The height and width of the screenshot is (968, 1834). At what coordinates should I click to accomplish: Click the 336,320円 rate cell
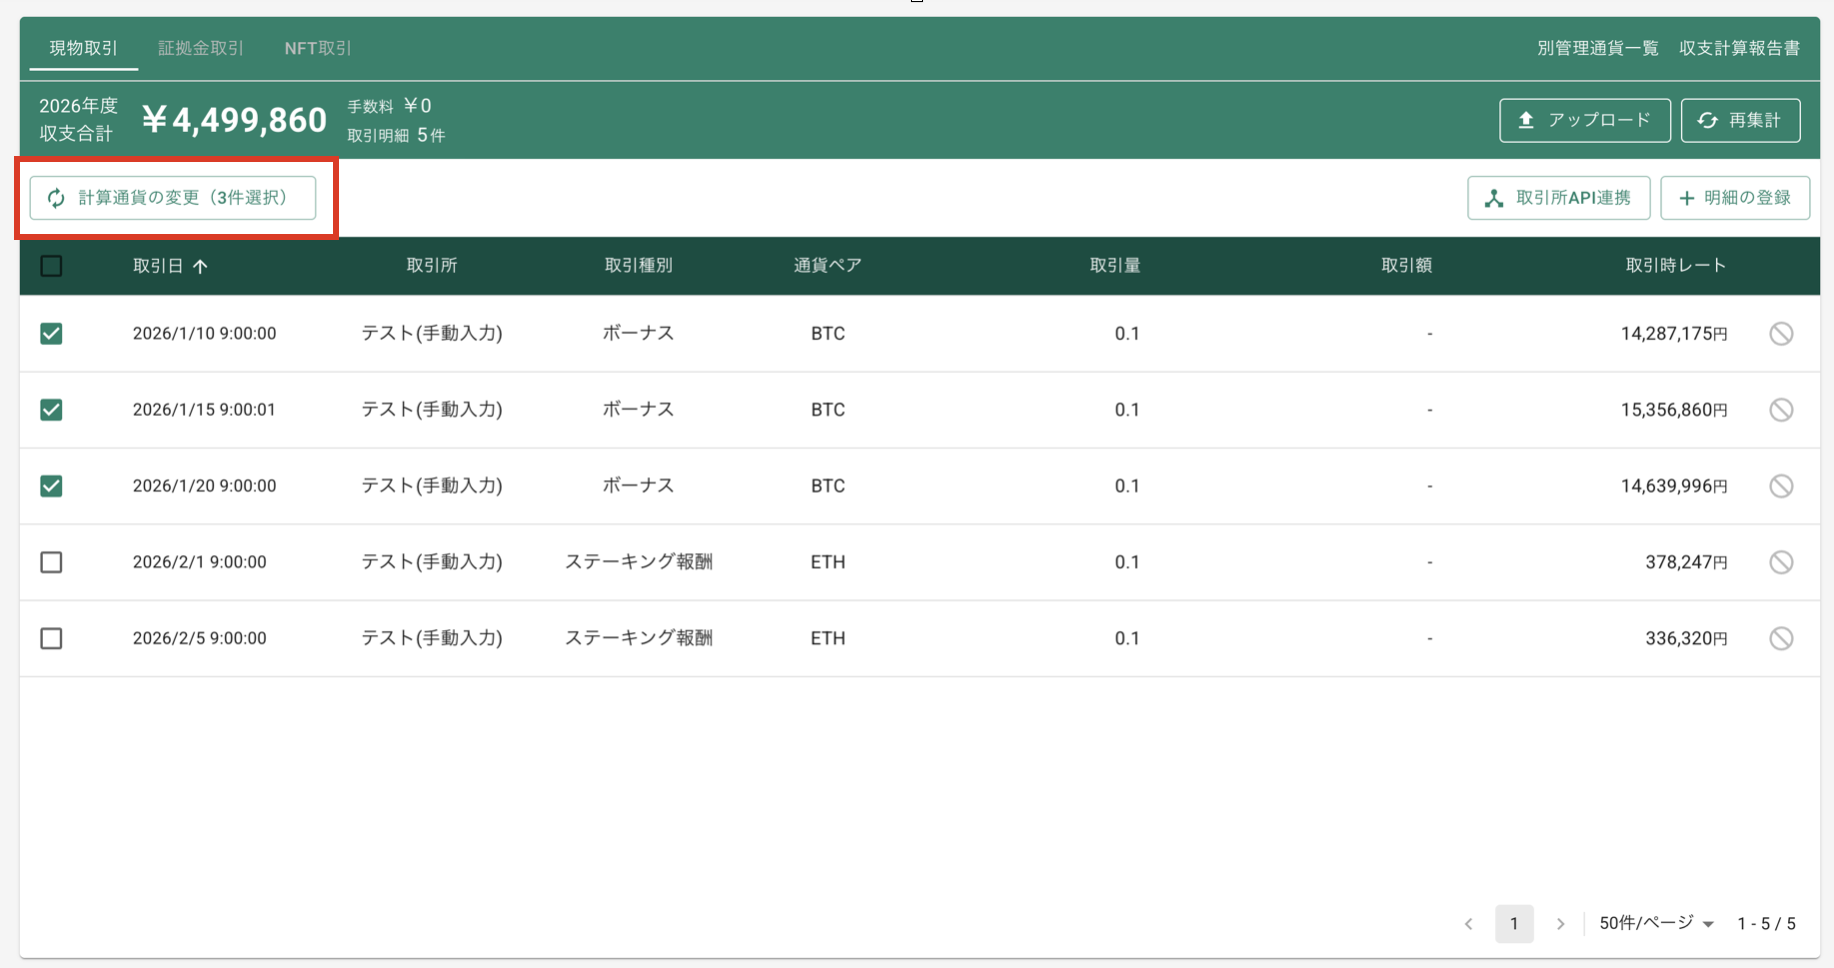(1686, 638)
